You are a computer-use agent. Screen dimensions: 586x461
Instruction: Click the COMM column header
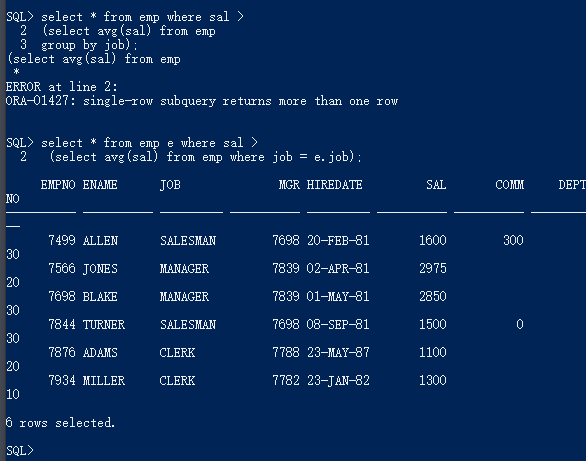[x=509, y=185]
